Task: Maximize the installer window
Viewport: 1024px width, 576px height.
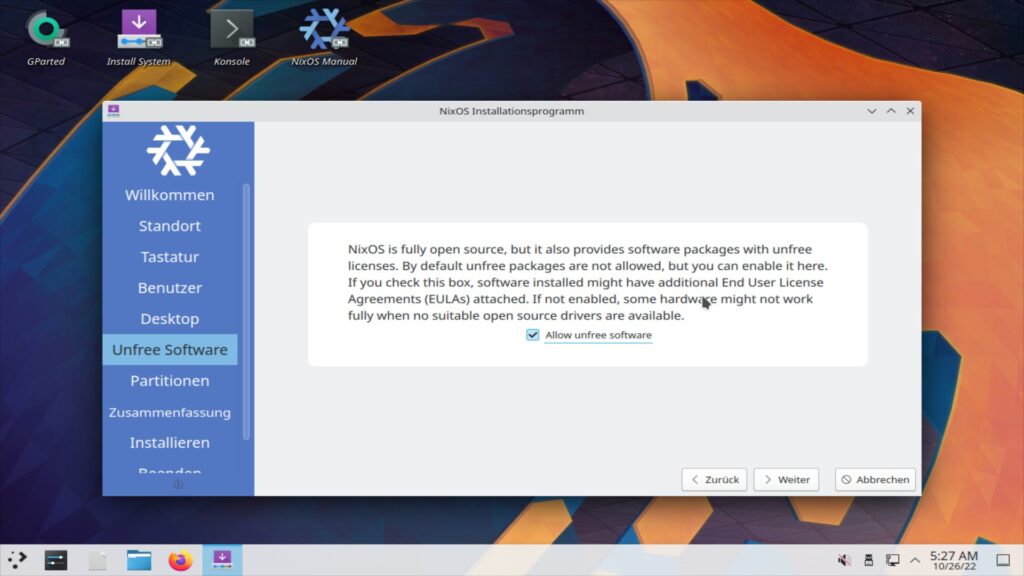Action: pos(891,111)
